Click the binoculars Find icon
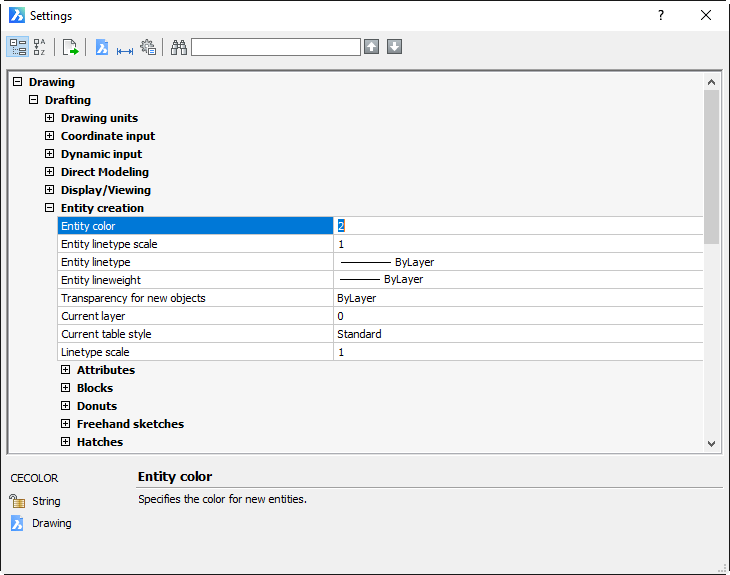 pyautogui.click(x=179, y=47)
